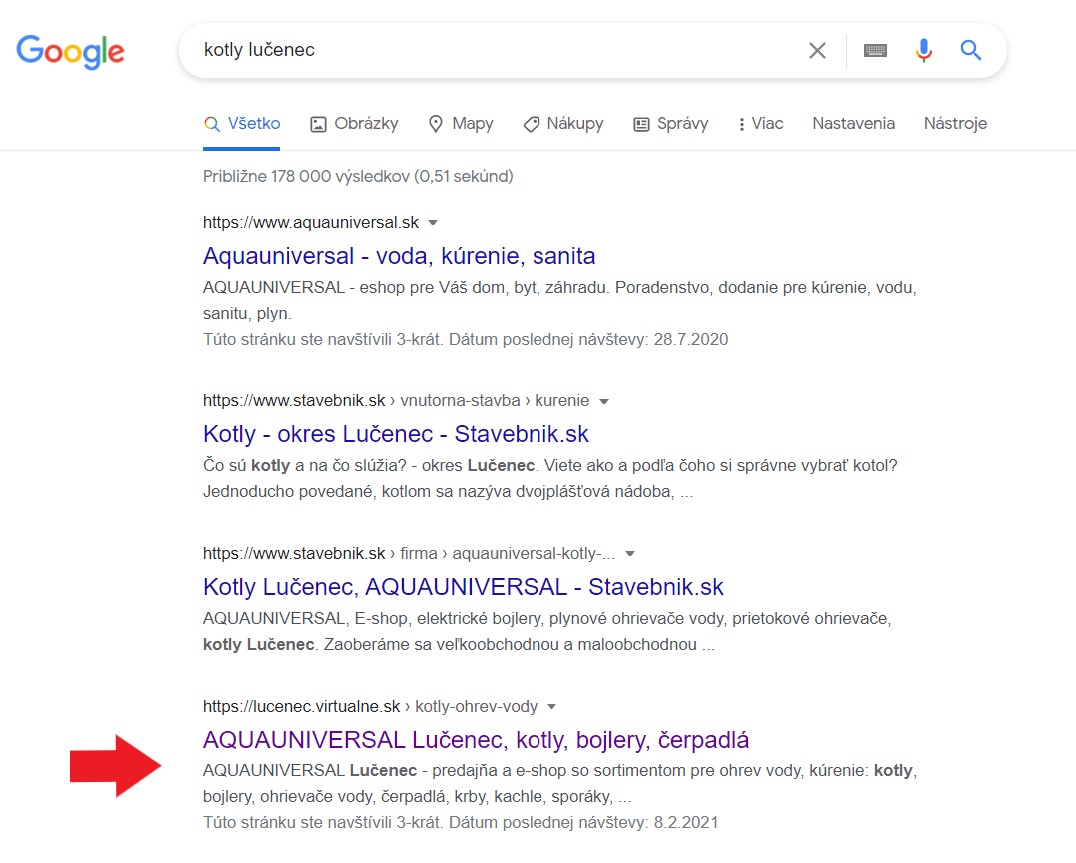
Task: Click the snippet starting Čo sú kotly
Action: click(x=550, y=479)
